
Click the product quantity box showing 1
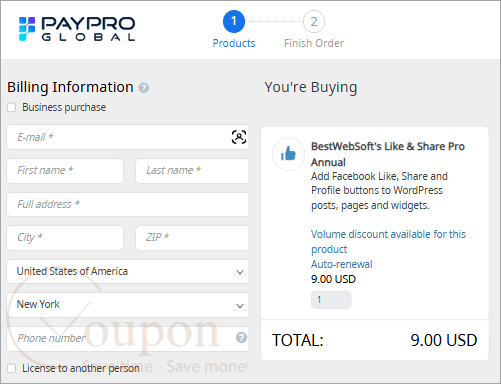[x=331, y=300]
